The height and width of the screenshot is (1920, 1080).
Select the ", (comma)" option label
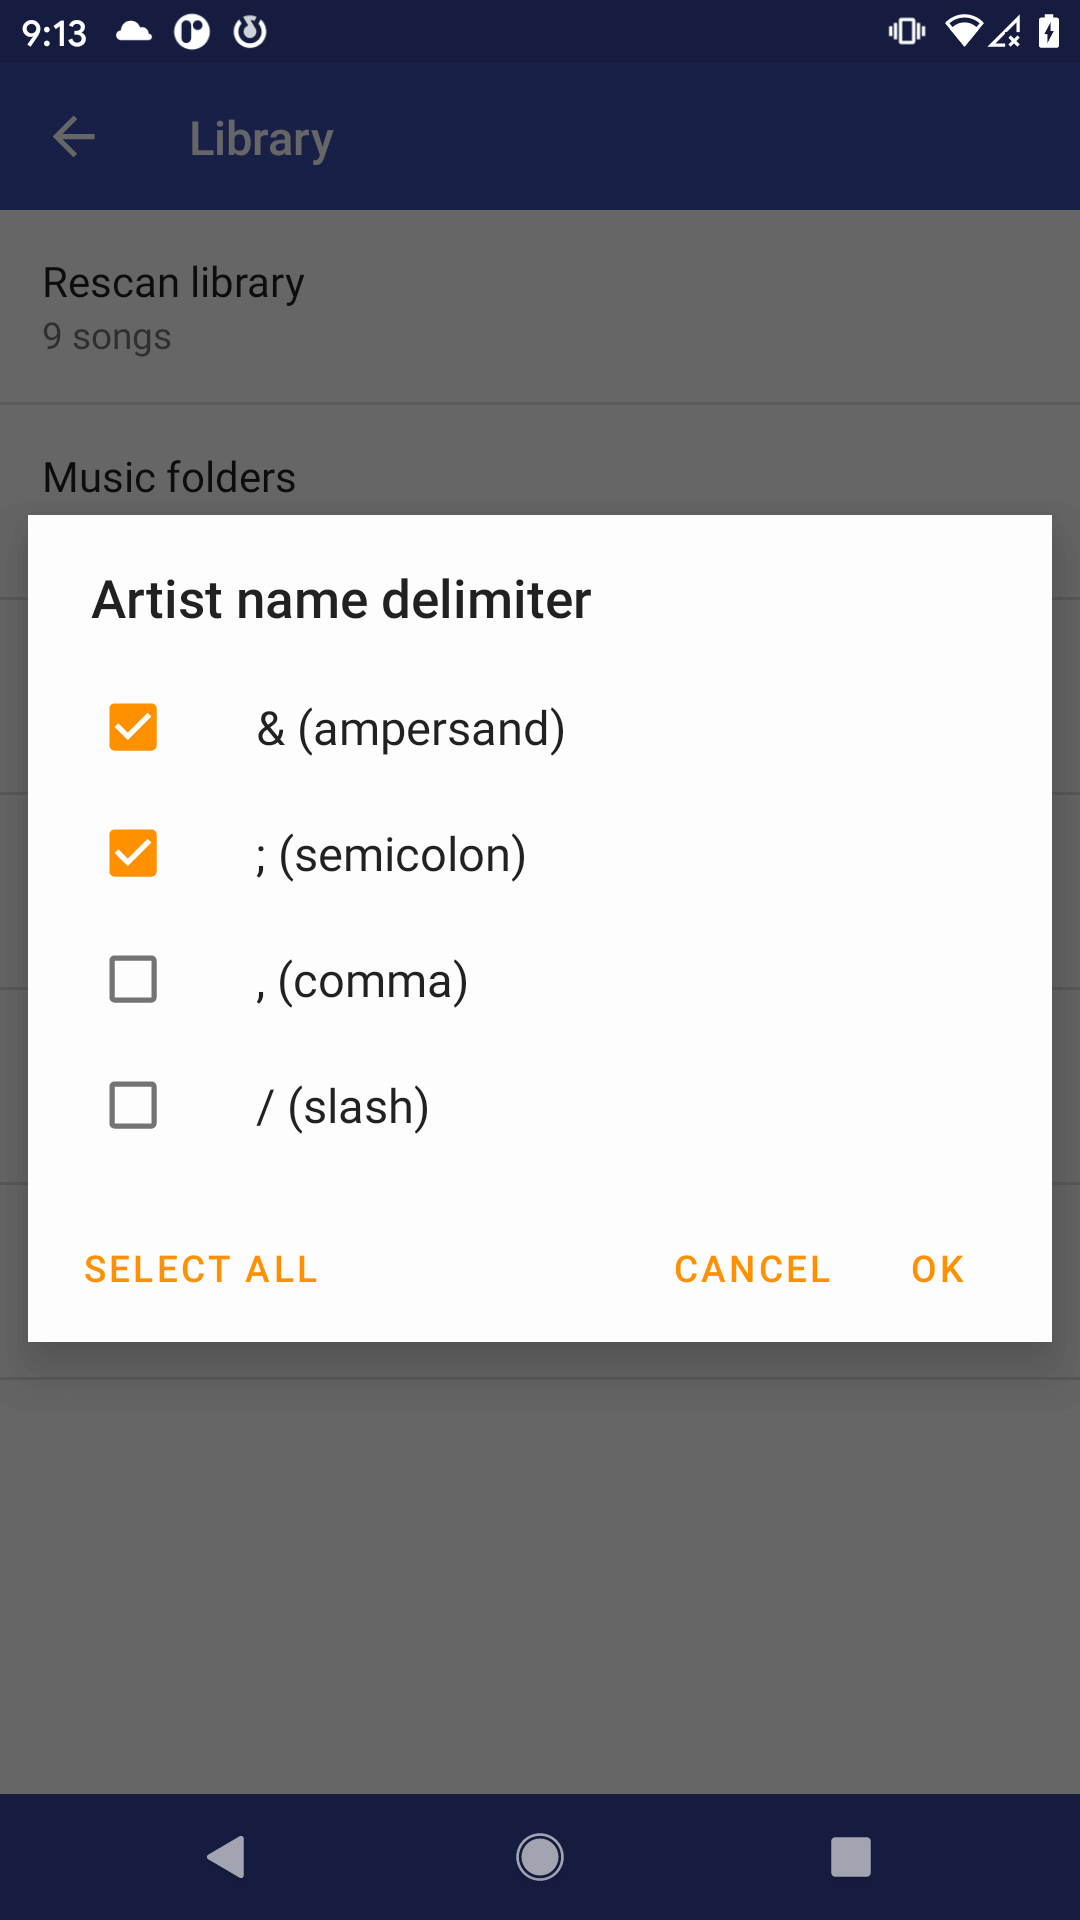coord(362,981)
